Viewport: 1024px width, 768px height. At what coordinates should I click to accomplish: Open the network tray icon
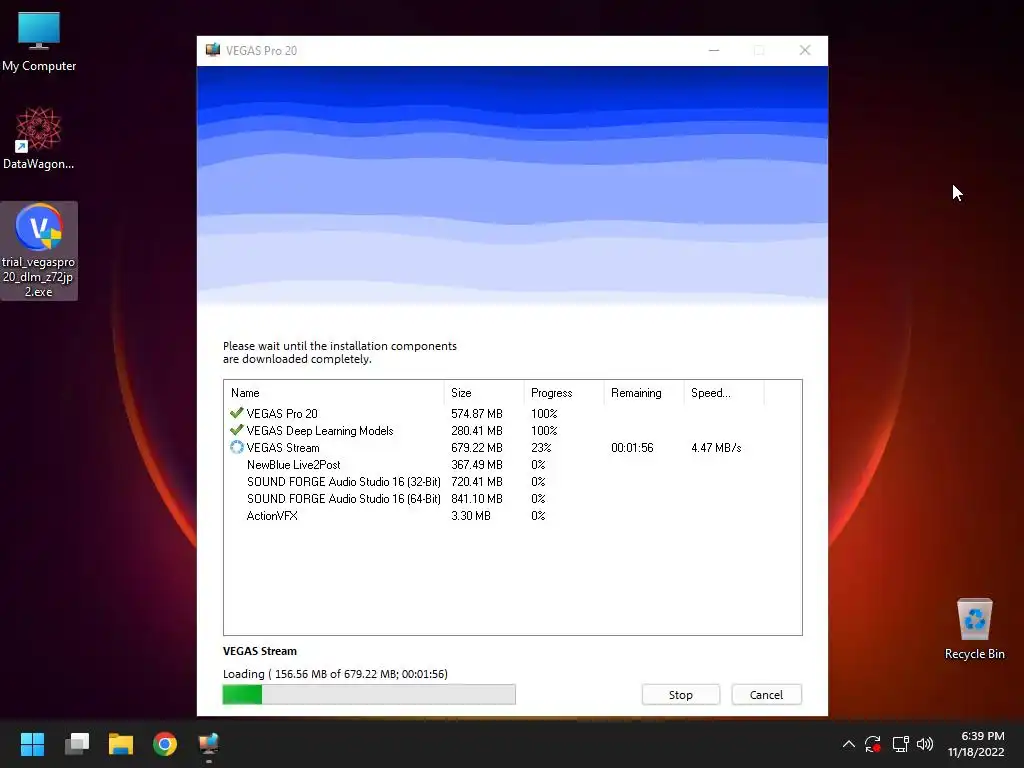pyautogui.click(x=900, y=744)
